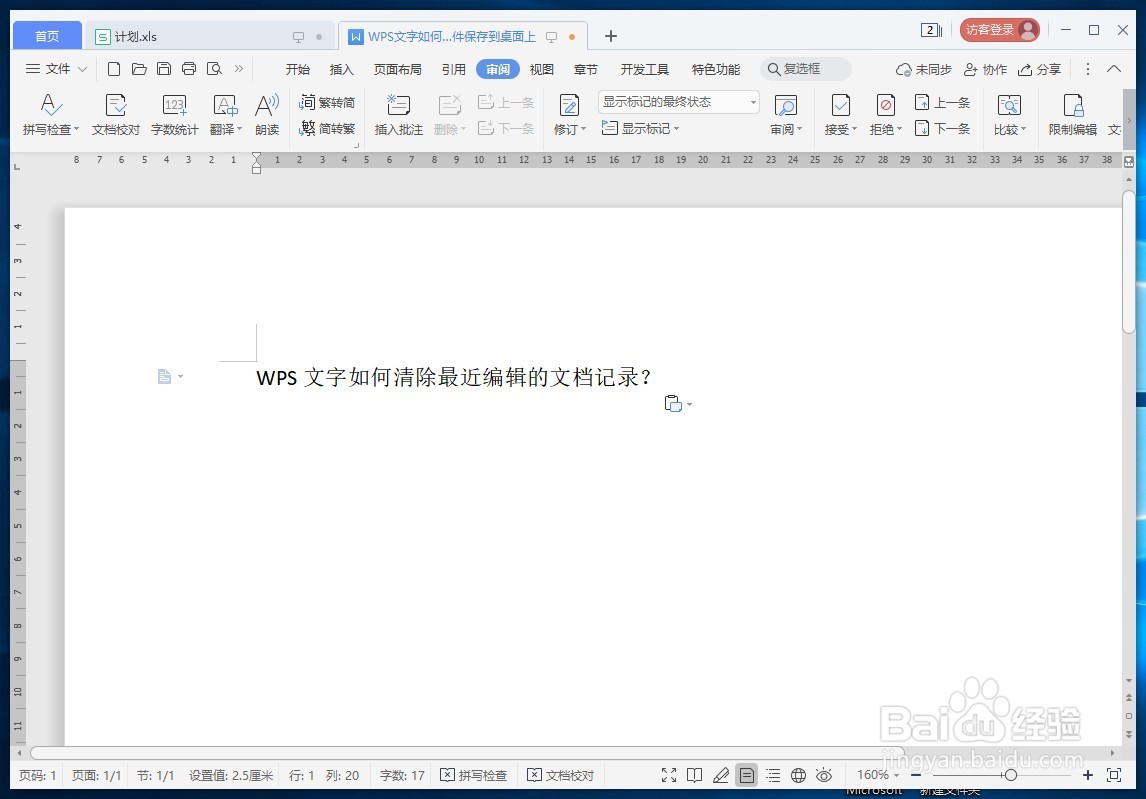Click the 朗读 read aloud icon
This screenshot has height=799, width=1146.
click(x=267, y=115)
